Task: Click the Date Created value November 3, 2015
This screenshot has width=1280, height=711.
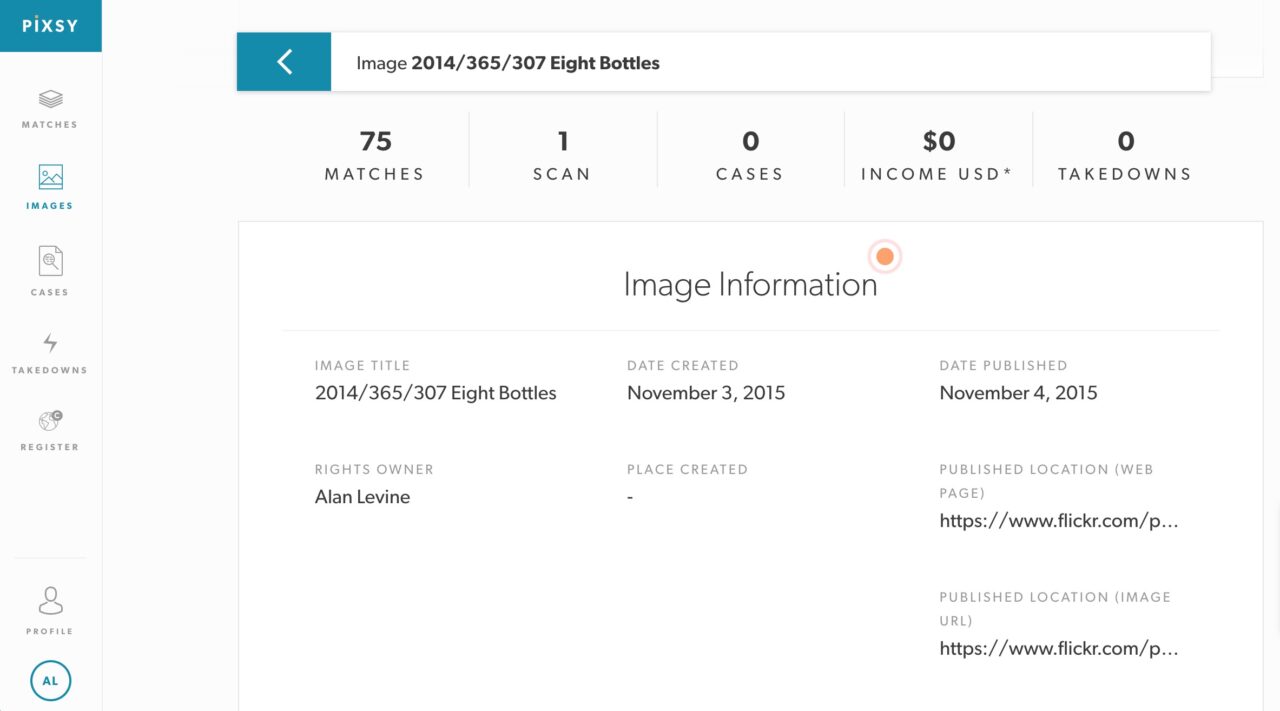Action: [706, 393]
